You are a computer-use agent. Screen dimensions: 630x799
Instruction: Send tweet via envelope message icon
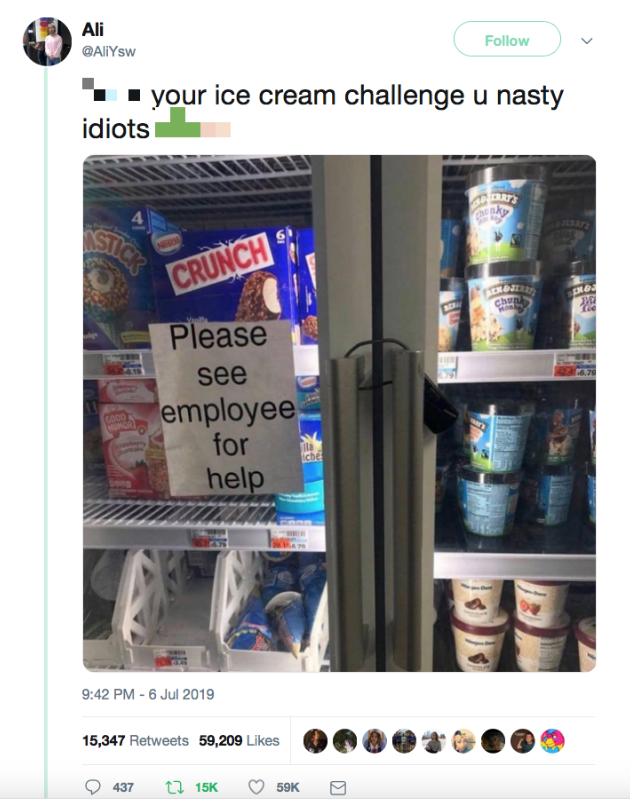tap(338, 788)
